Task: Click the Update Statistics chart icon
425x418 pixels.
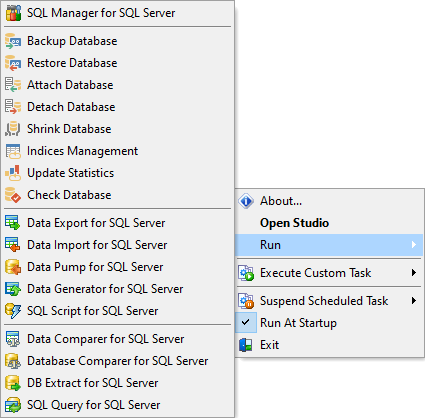Action: click(13, 173)
